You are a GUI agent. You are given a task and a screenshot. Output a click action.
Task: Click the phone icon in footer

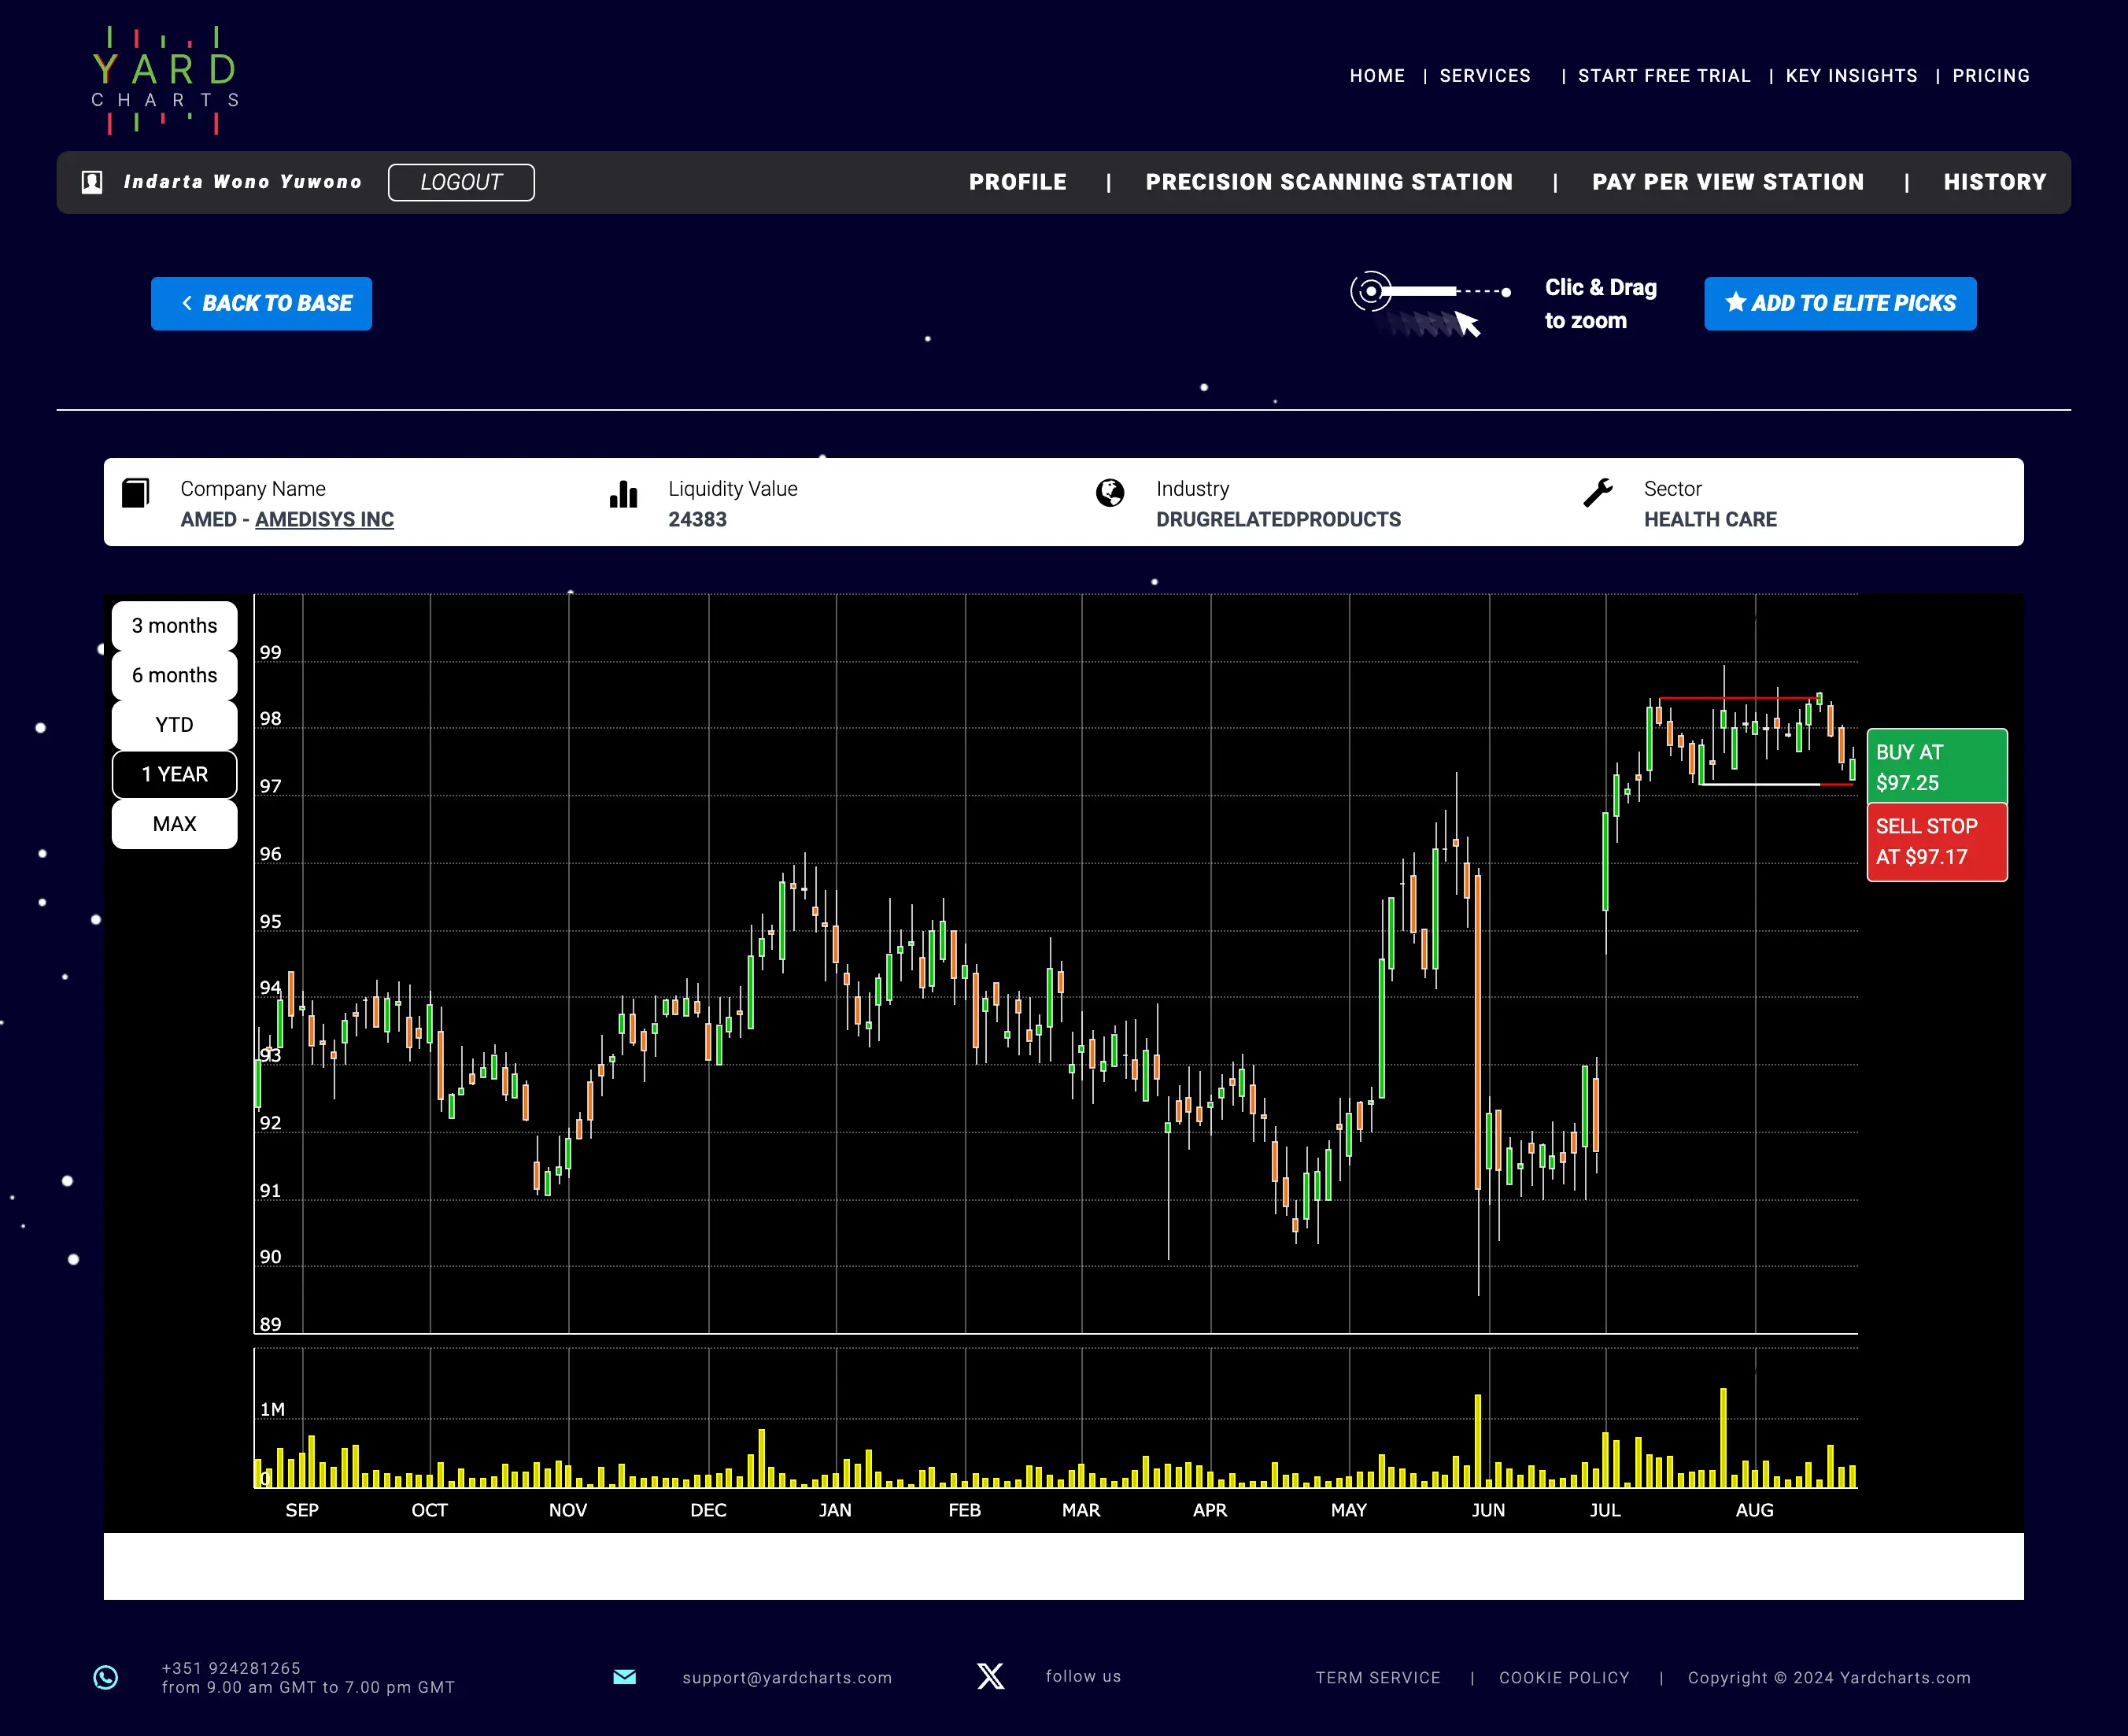pos(106,1677)
